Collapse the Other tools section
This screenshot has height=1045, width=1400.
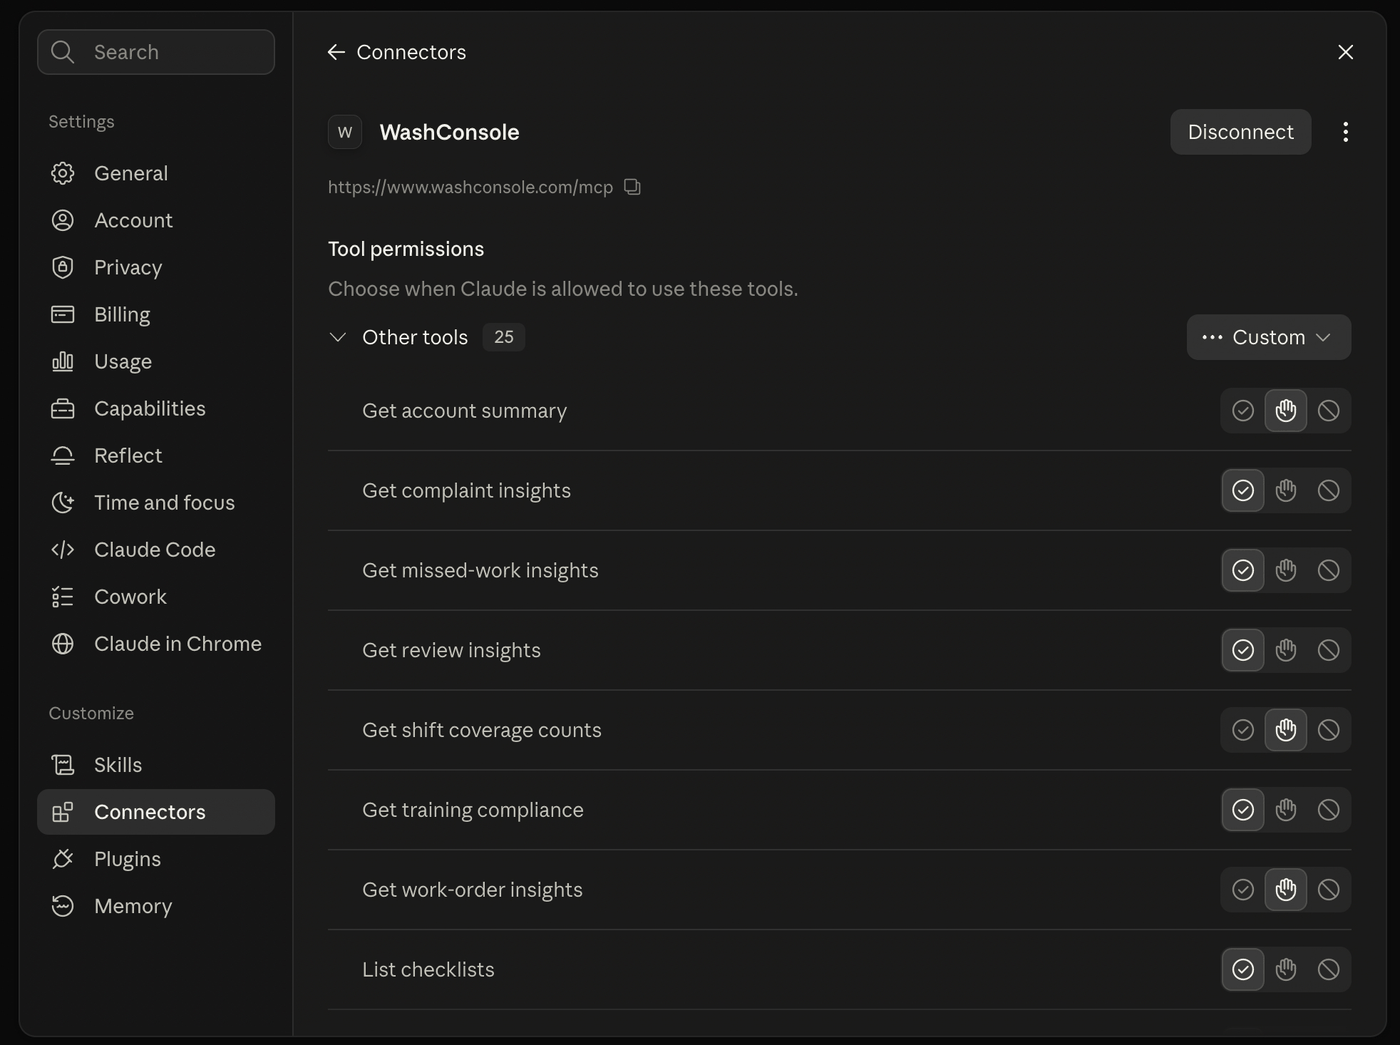338,337
